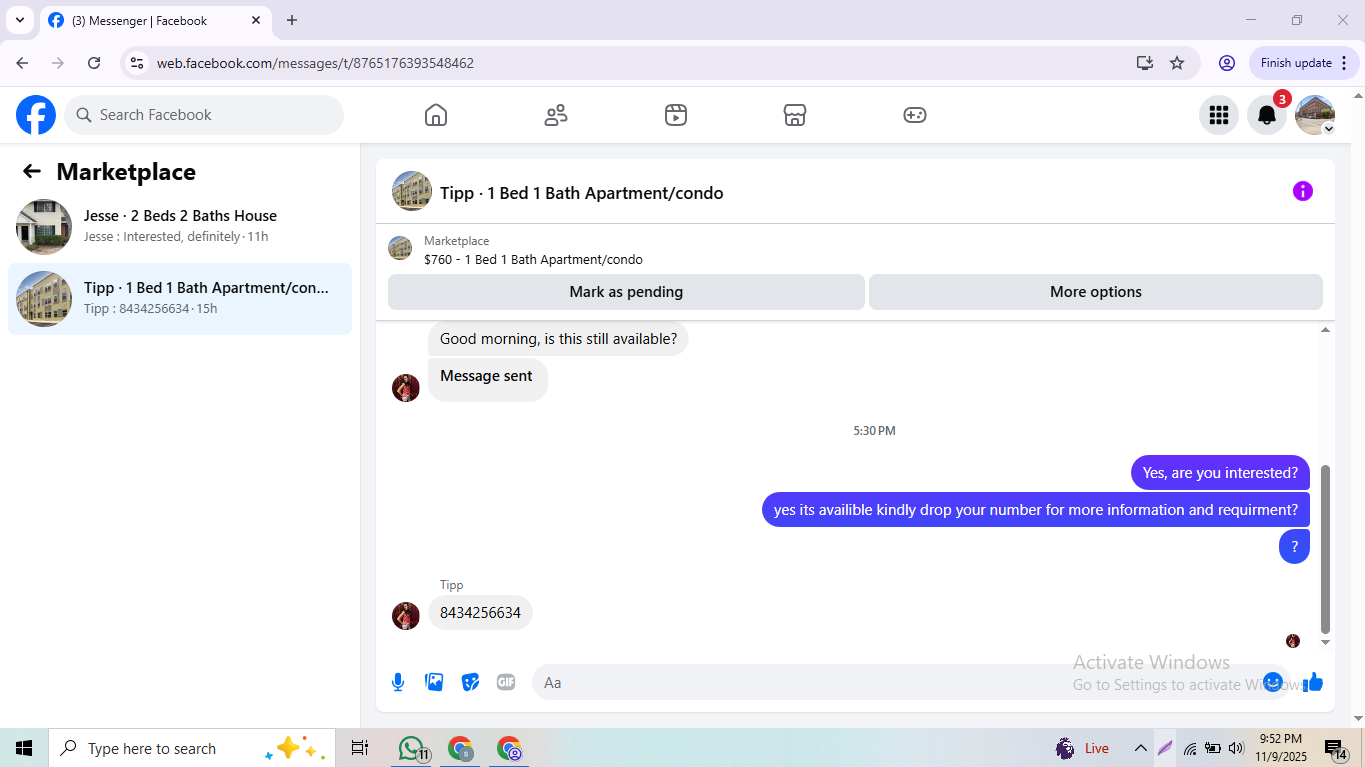Click the "5:30 PM" timestamp
The height and width of the screenshot is (767, 1365).
click(x=874, y=431)
